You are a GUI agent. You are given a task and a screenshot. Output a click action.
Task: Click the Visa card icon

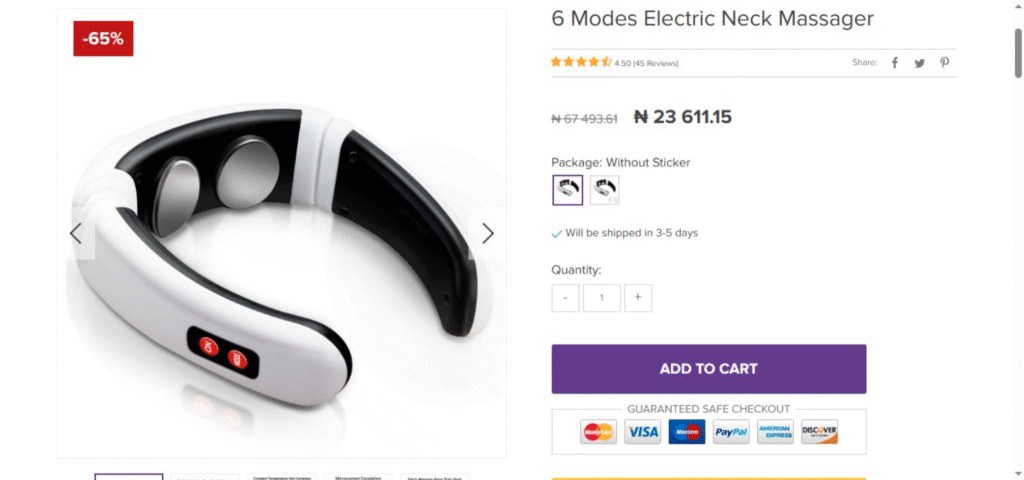(643, 432)
